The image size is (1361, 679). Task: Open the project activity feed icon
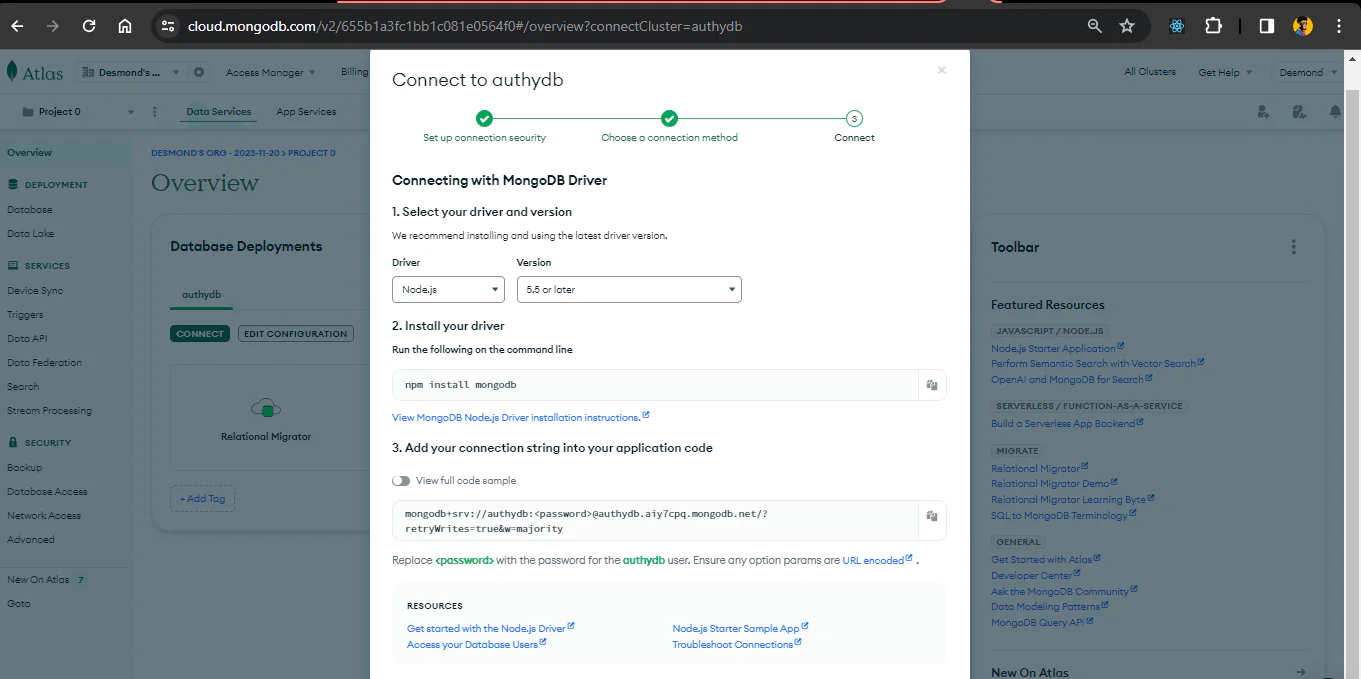click(x=1299, y=112)
